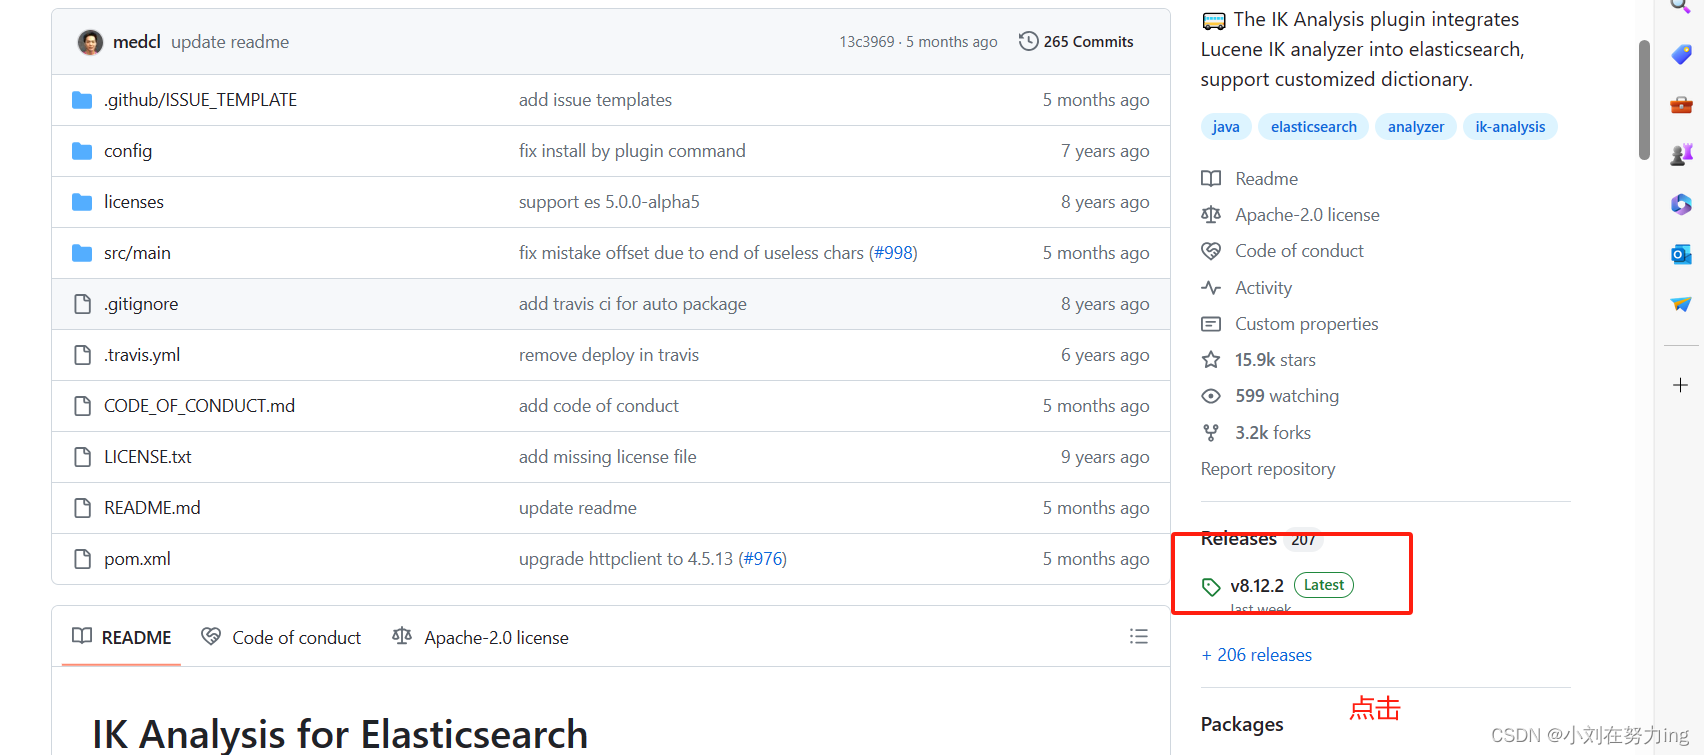
Task: Click the file icon beside LICENSE.txt
Action: [x=82, y=457]
